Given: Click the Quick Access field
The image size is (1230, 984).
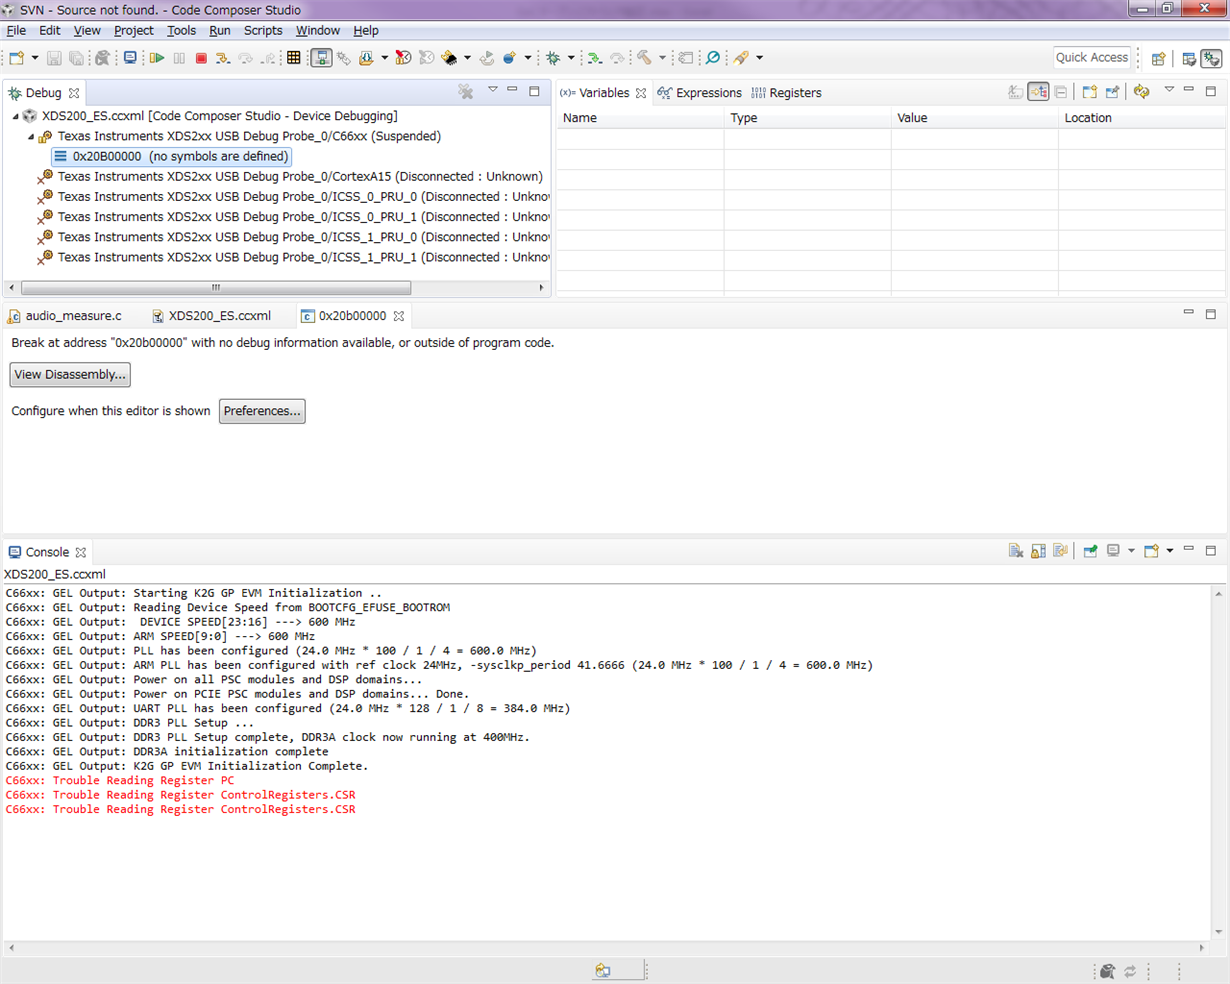Looking at the screenshot, I should pyautogui.click(x=1092, y=58).
